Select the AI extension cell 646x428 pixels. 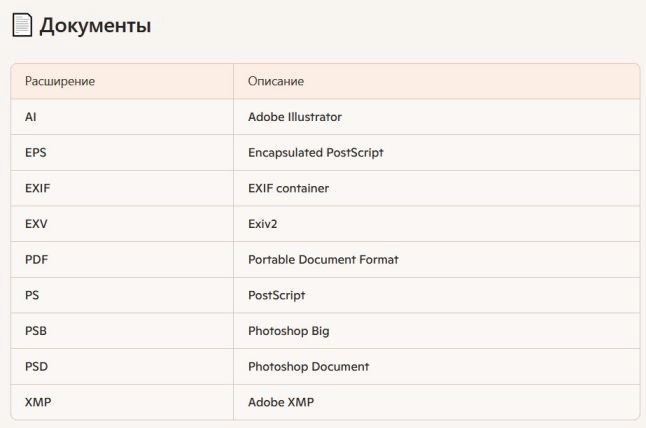click(x=31, y=117)
